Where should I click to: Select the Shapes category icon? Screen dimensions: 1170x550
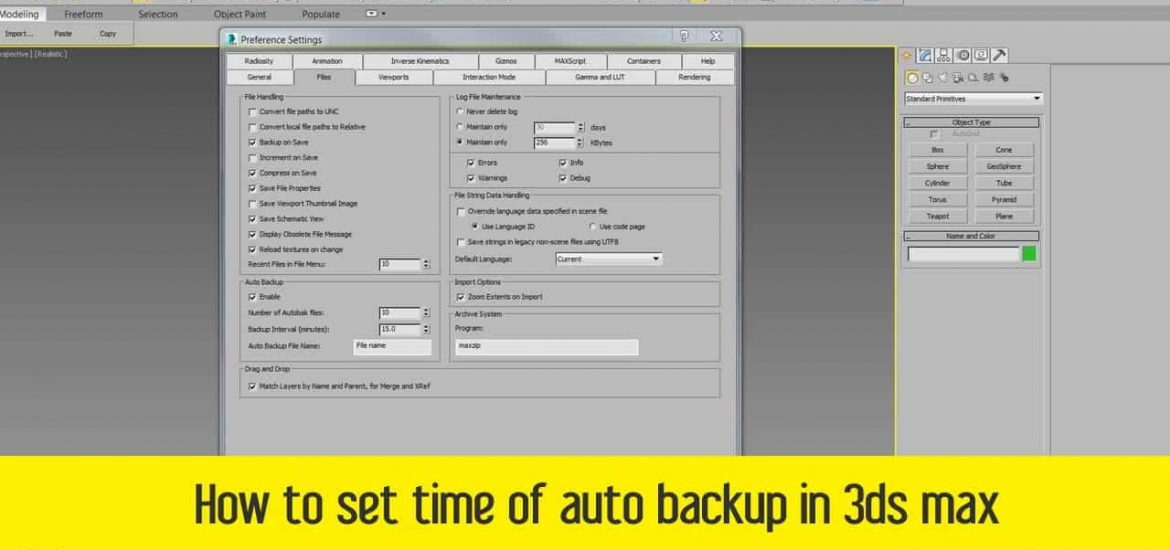point(927,77)
